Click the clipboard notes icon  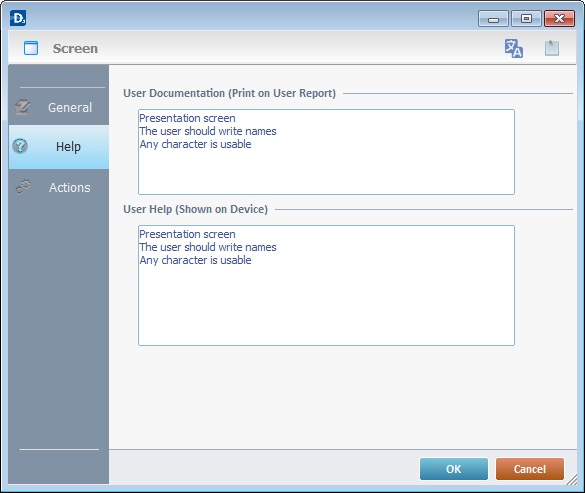(x=552, y=48)
